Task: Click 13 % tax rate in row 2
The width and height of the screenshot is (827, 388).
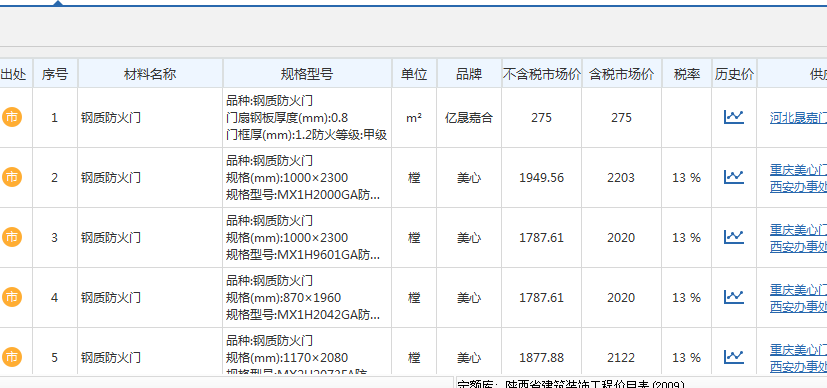Action: coord(687,178)
